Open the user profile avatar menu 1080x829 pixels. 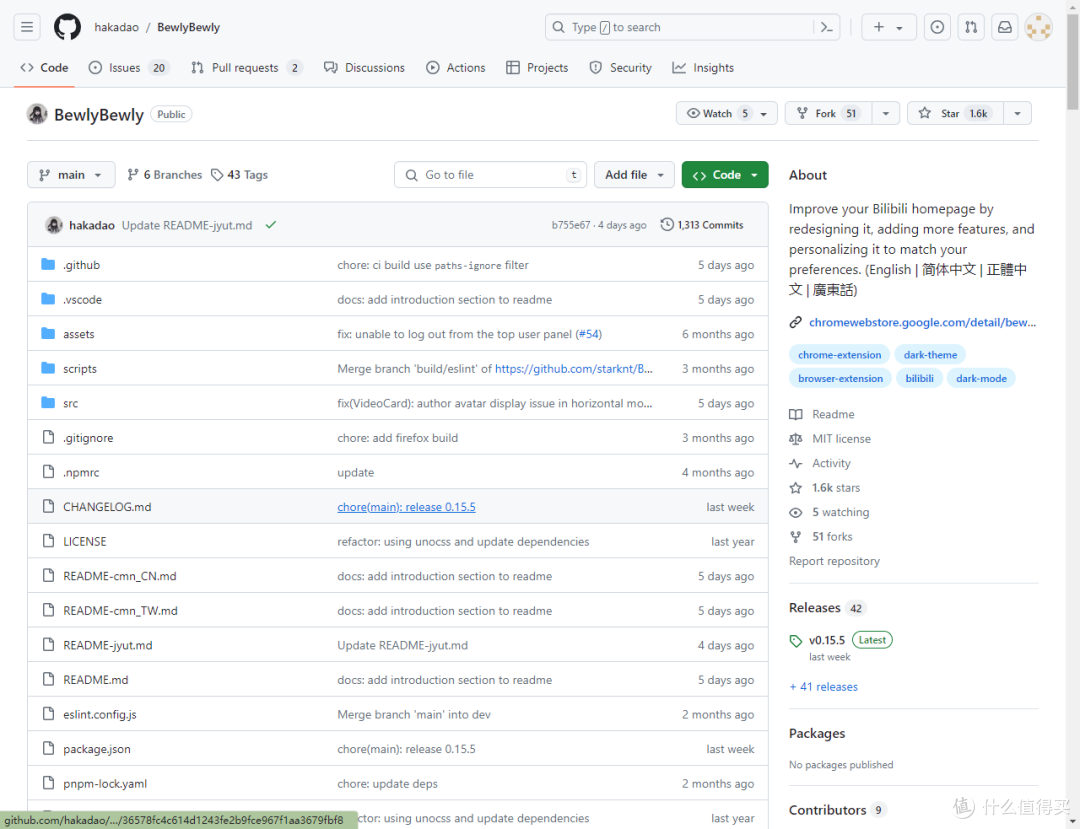(x=1038, y=28)
